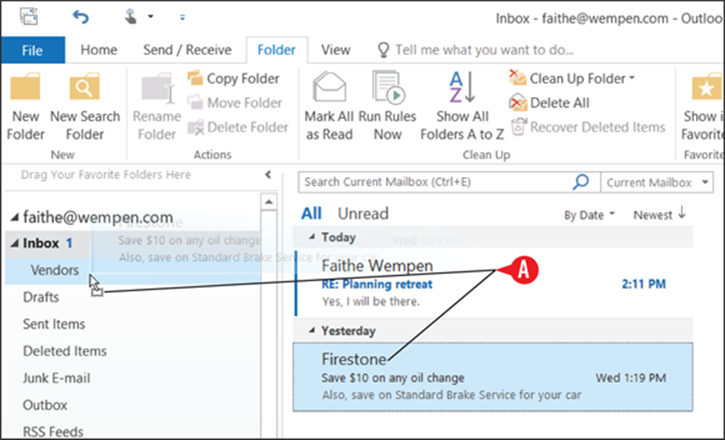
Task: Collapse the Inbox folder triangle
Action: point(15,243)
